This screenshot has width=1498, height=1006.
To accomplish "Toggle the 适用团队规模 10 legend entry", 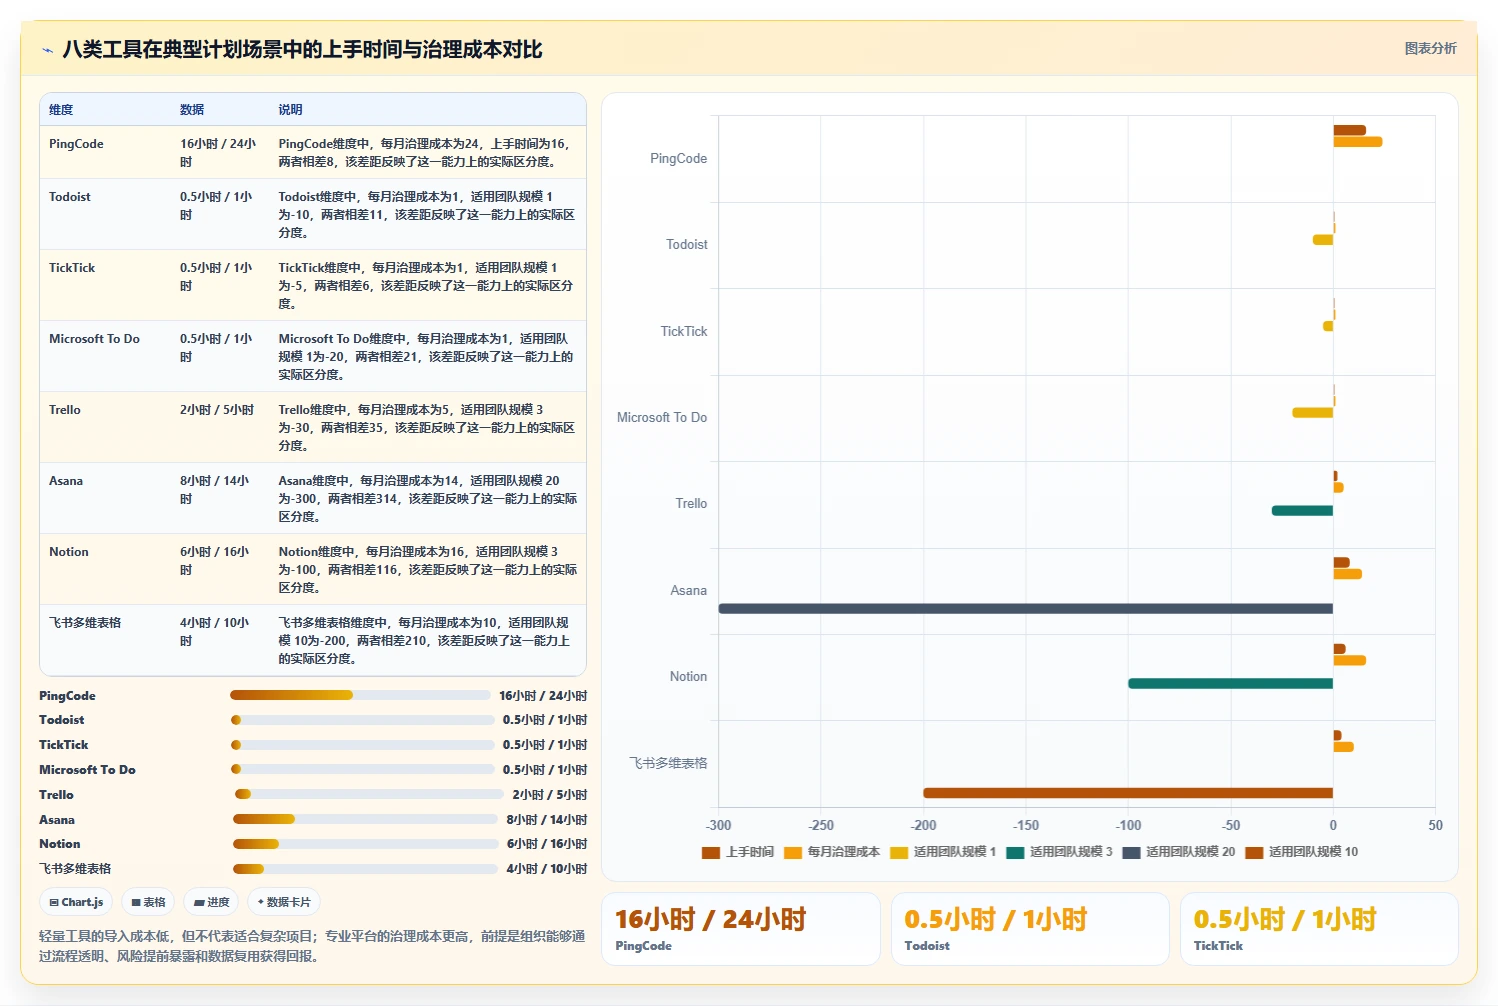I will 1302,852.
